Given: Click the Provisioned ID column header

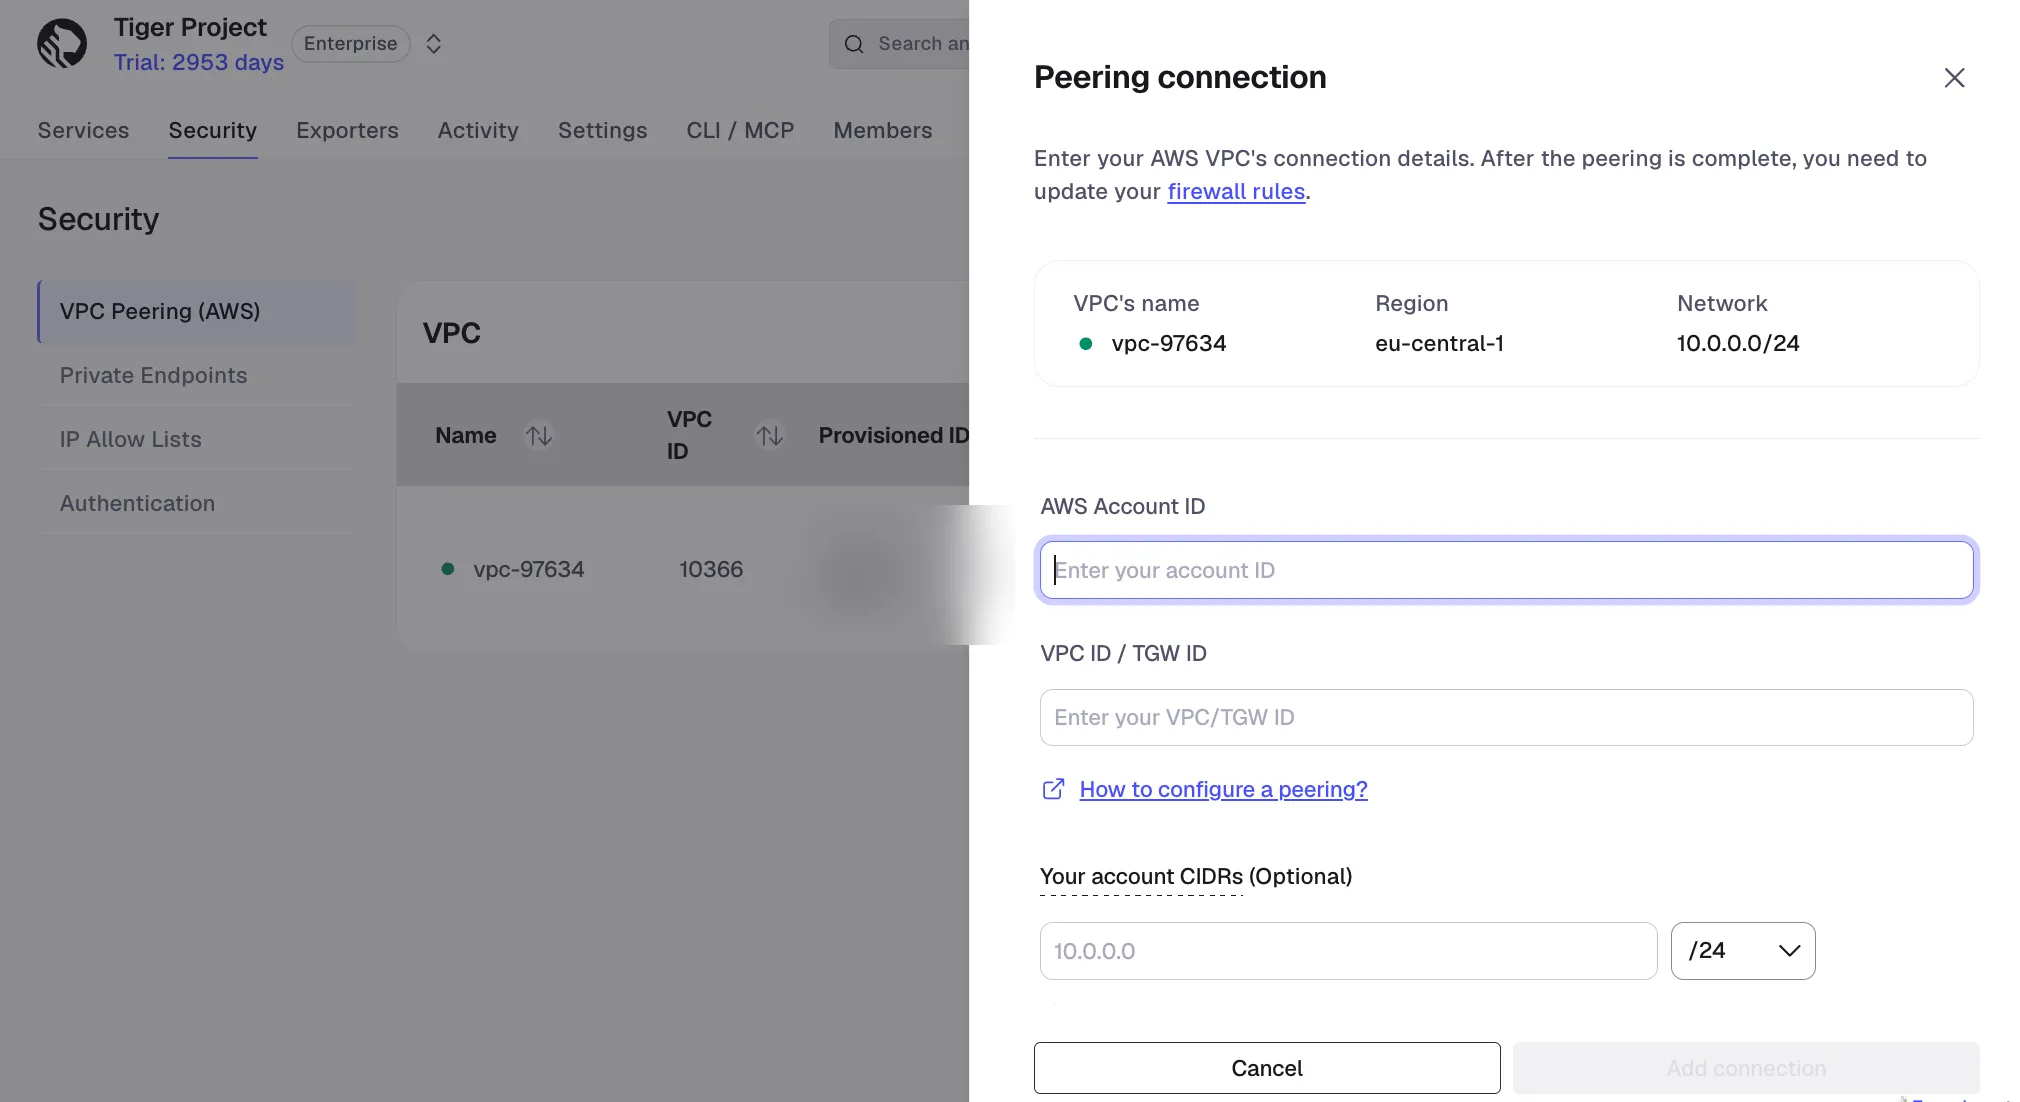Looking at the screenshot, I should pyautogui.click(x=893, y=435).
